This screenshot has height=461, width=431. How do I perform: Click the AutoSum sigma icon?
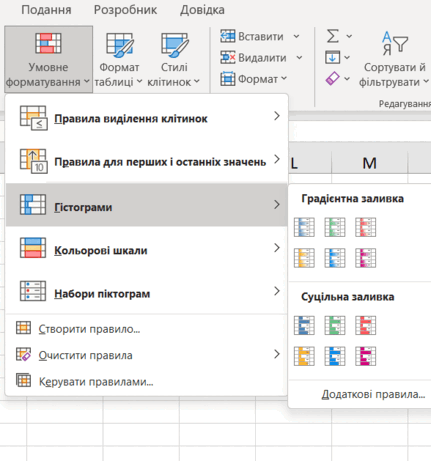333,36
